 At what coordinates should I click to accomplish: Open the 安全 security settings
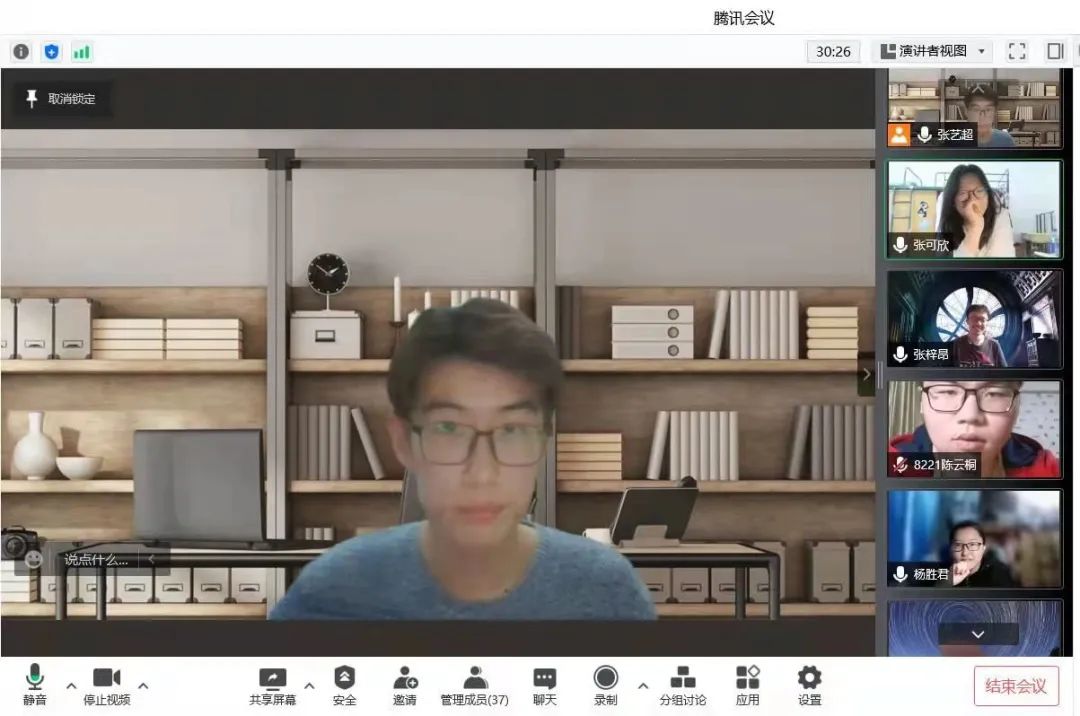(344, 686)
